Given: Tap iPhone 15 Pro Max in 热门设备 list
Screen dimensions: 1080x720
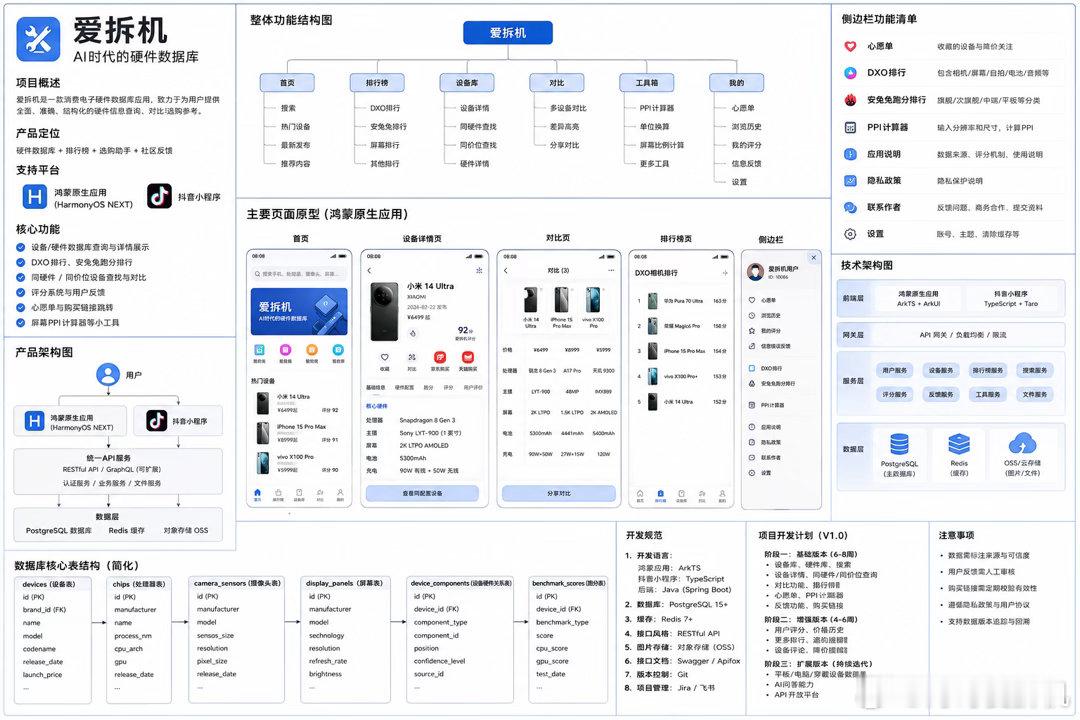Looking at the screenshot, I should point(299,433).
